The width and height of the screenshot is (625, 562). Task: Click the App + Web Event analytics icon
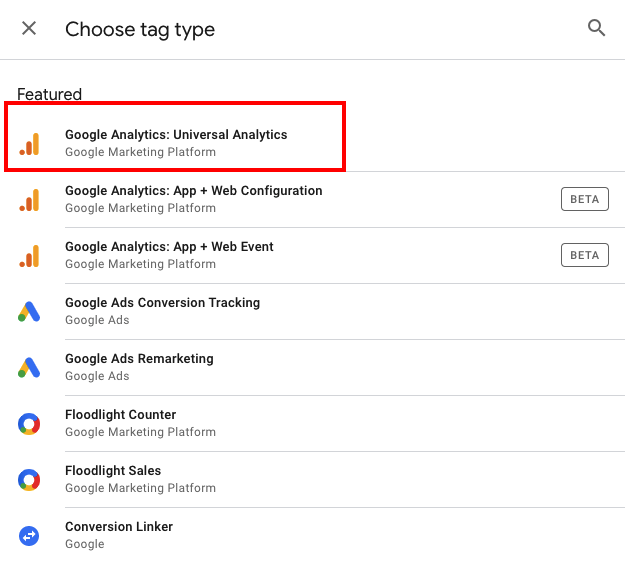point(29,255)
